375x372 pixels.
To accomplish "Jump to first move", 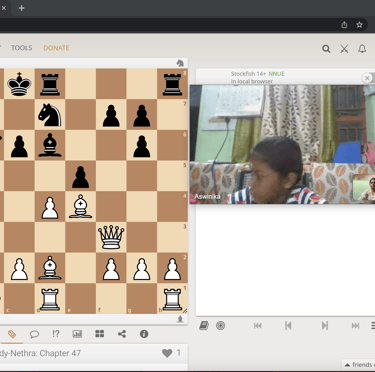I will (258, 325).
